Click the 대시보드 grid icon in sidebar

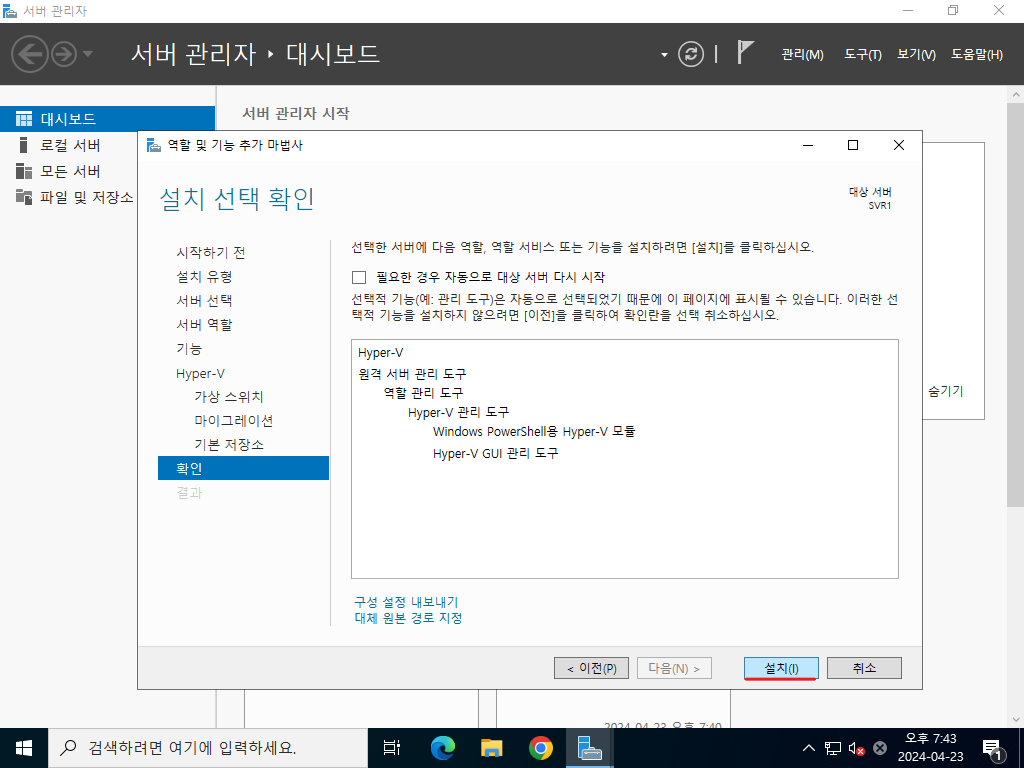[24, 119]
